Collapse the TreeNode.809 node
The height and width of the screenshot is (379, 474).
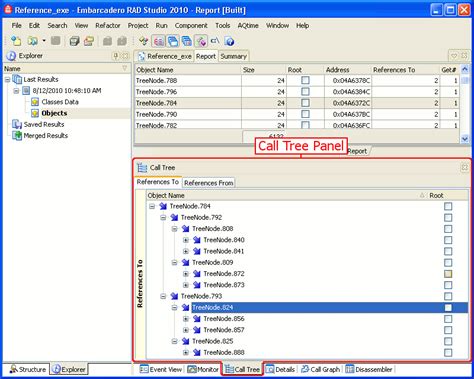point(174,263)
